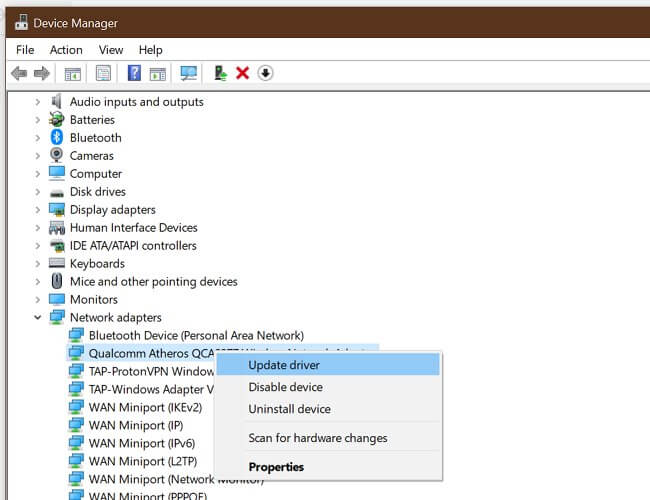Open the Action menu
The height and width of the screenshot is (500, 650).
coord(66,50)
